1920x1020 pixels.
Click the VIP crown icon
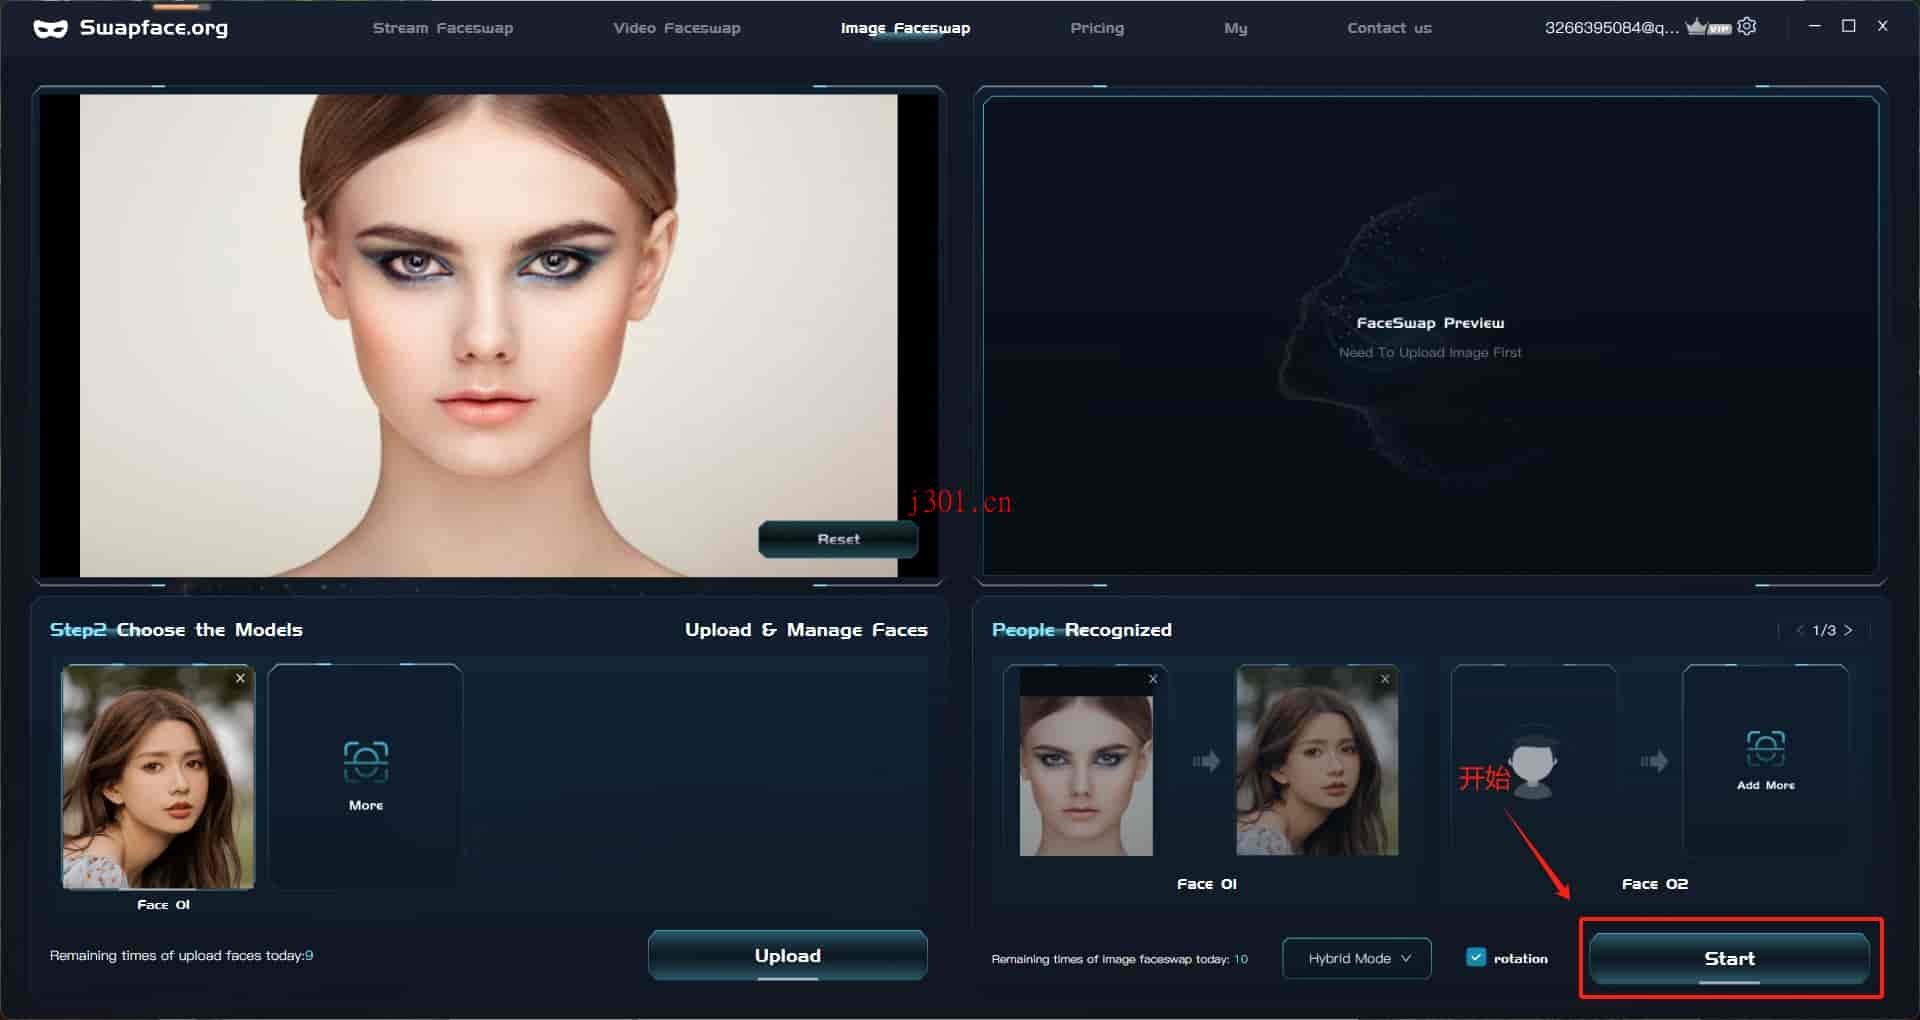1708,27
